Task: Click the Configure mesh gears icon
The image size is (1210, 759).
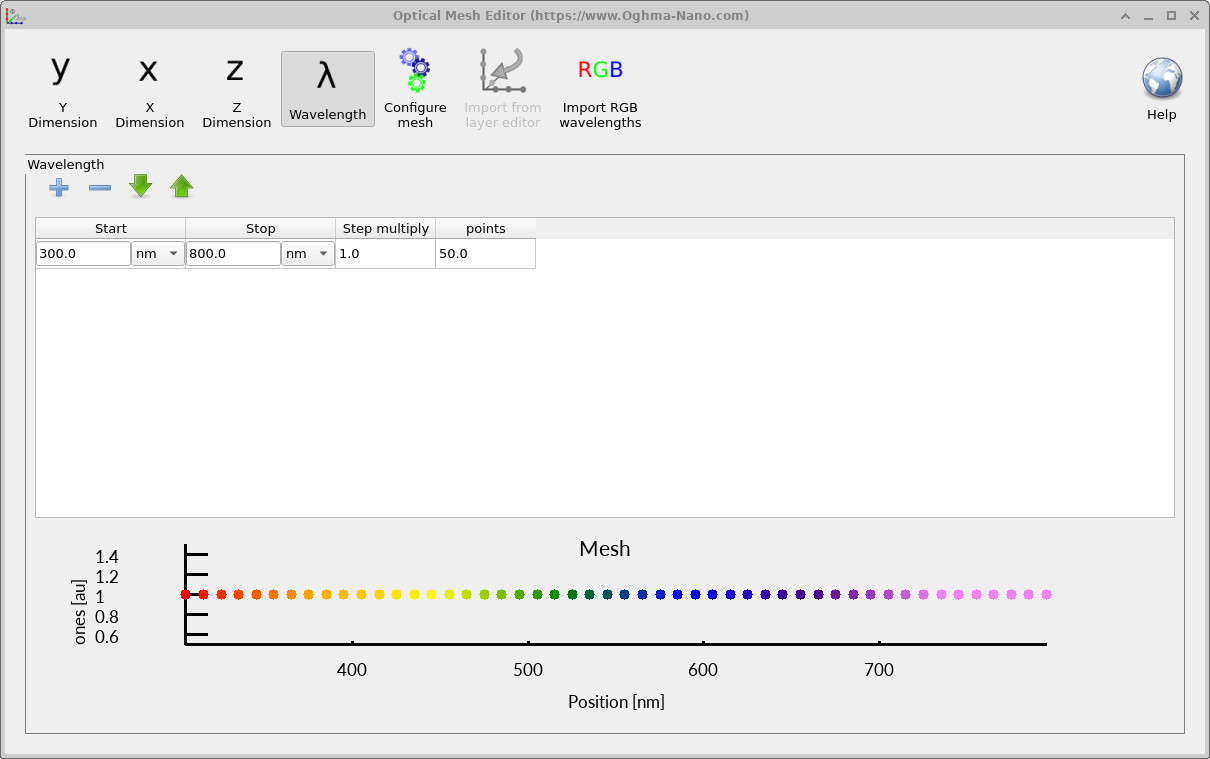Action: click(x=414, y=70)
